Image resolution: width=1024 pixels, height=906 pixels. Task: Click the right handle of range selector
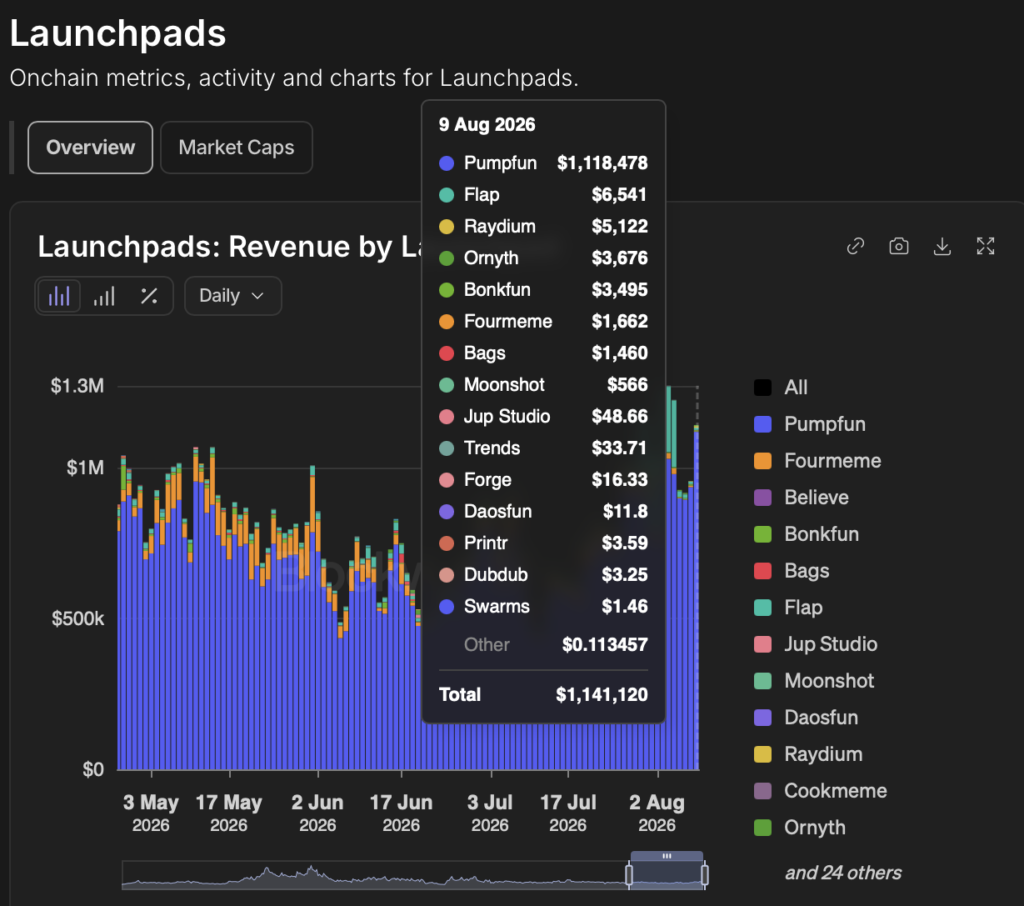(x=705, y=875)
